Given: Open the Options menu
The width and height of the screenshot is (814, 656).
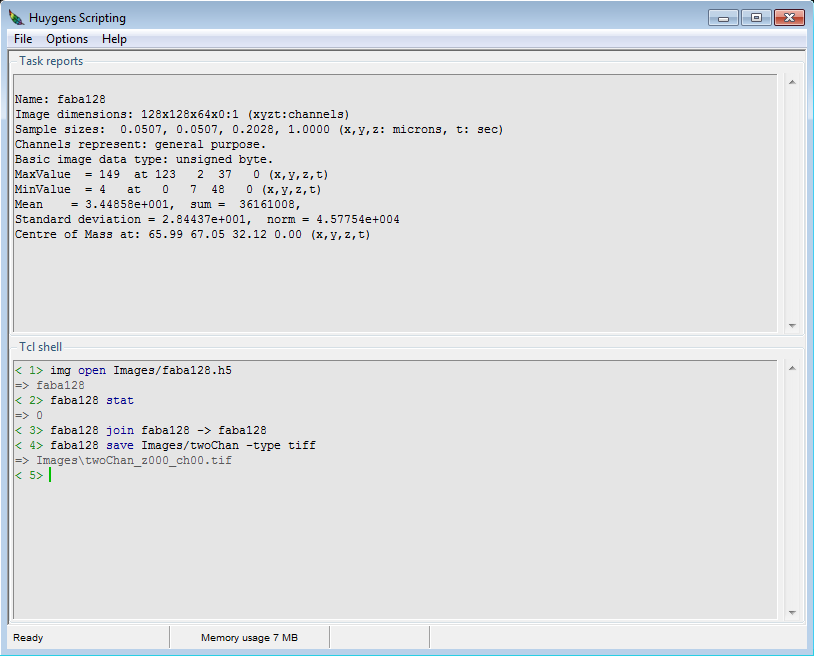Looking at the screenshot, I should [67, 39].
